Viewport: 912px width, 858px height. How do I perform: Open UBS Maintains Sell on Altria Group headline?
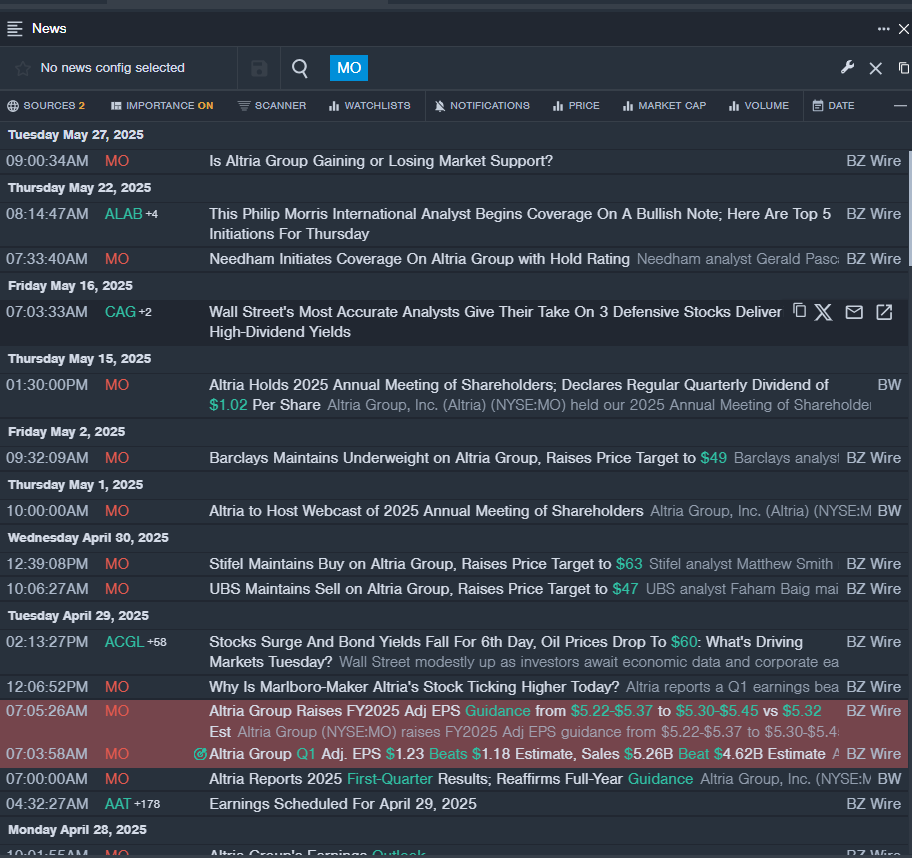[423, 589]
